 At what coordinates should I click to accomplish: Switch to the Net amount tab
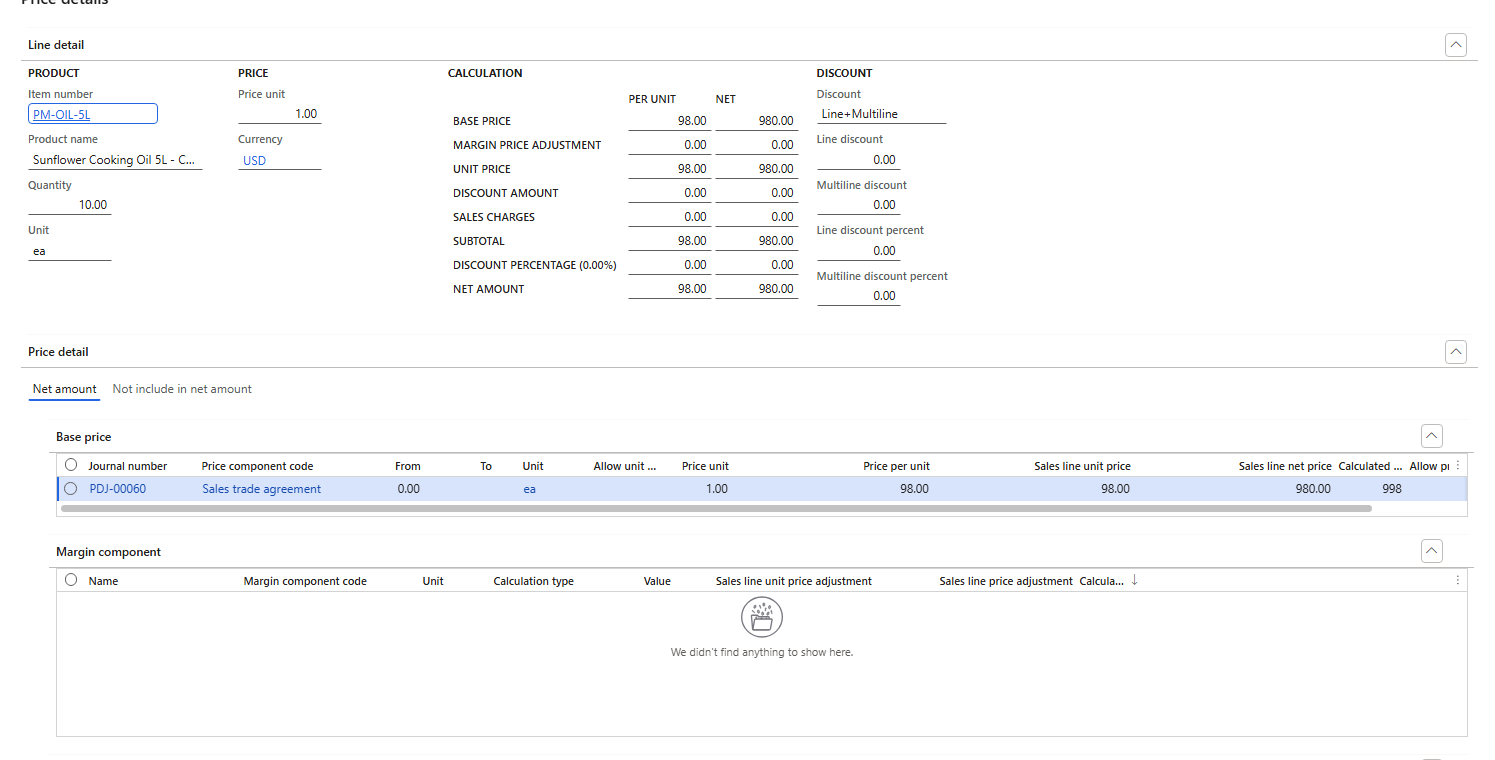click(65, 389)
